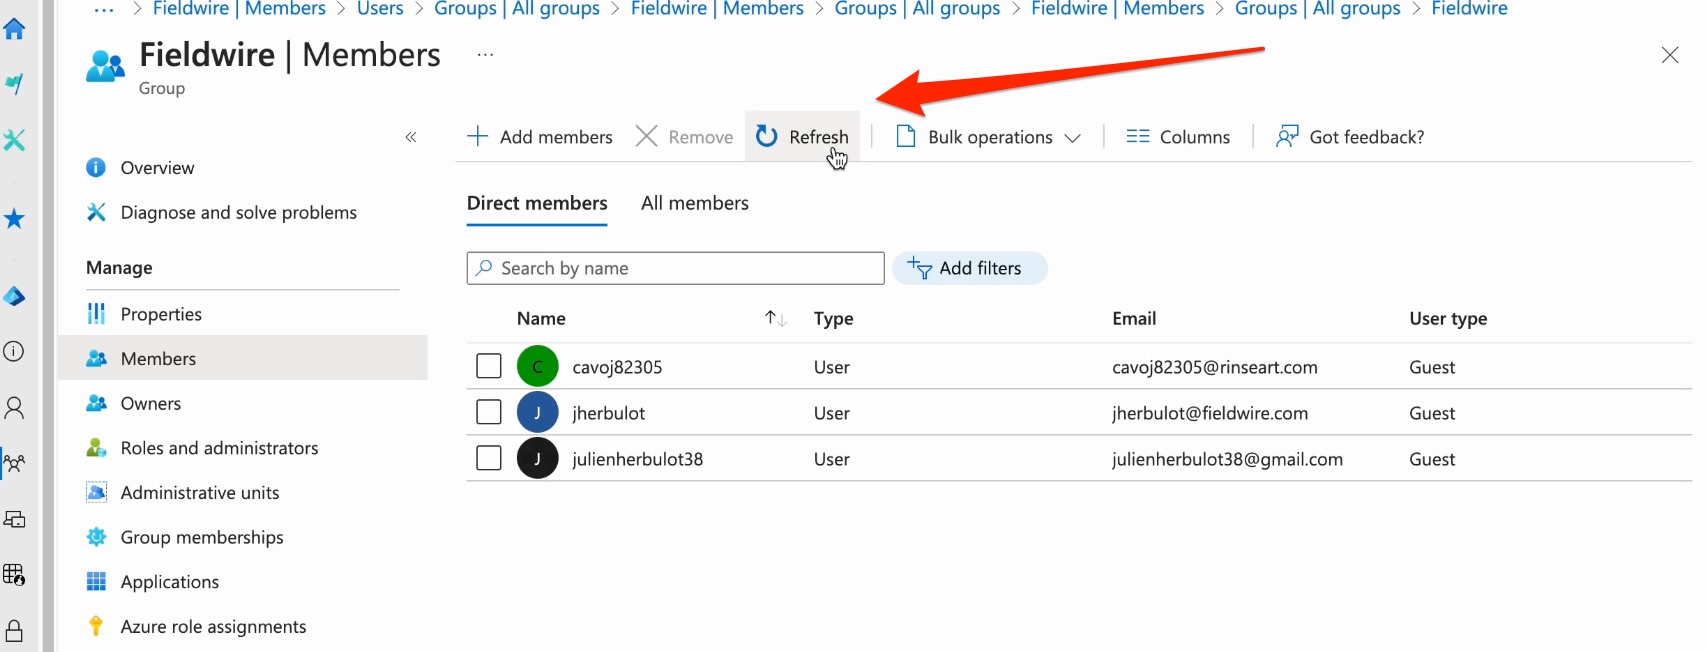This screenshot has width=1707, height=652.
Task: Close the Fieldwire Members blade
Action: (1669, 55)
